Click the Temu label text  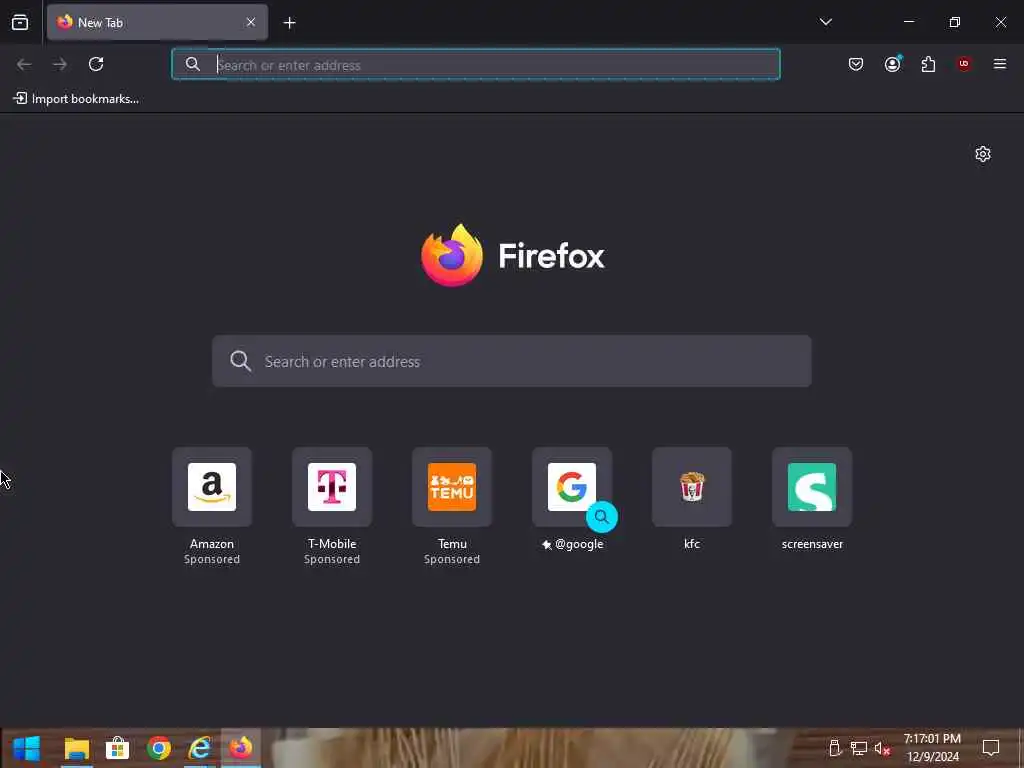pyautogui.click(x=452, y=543)
